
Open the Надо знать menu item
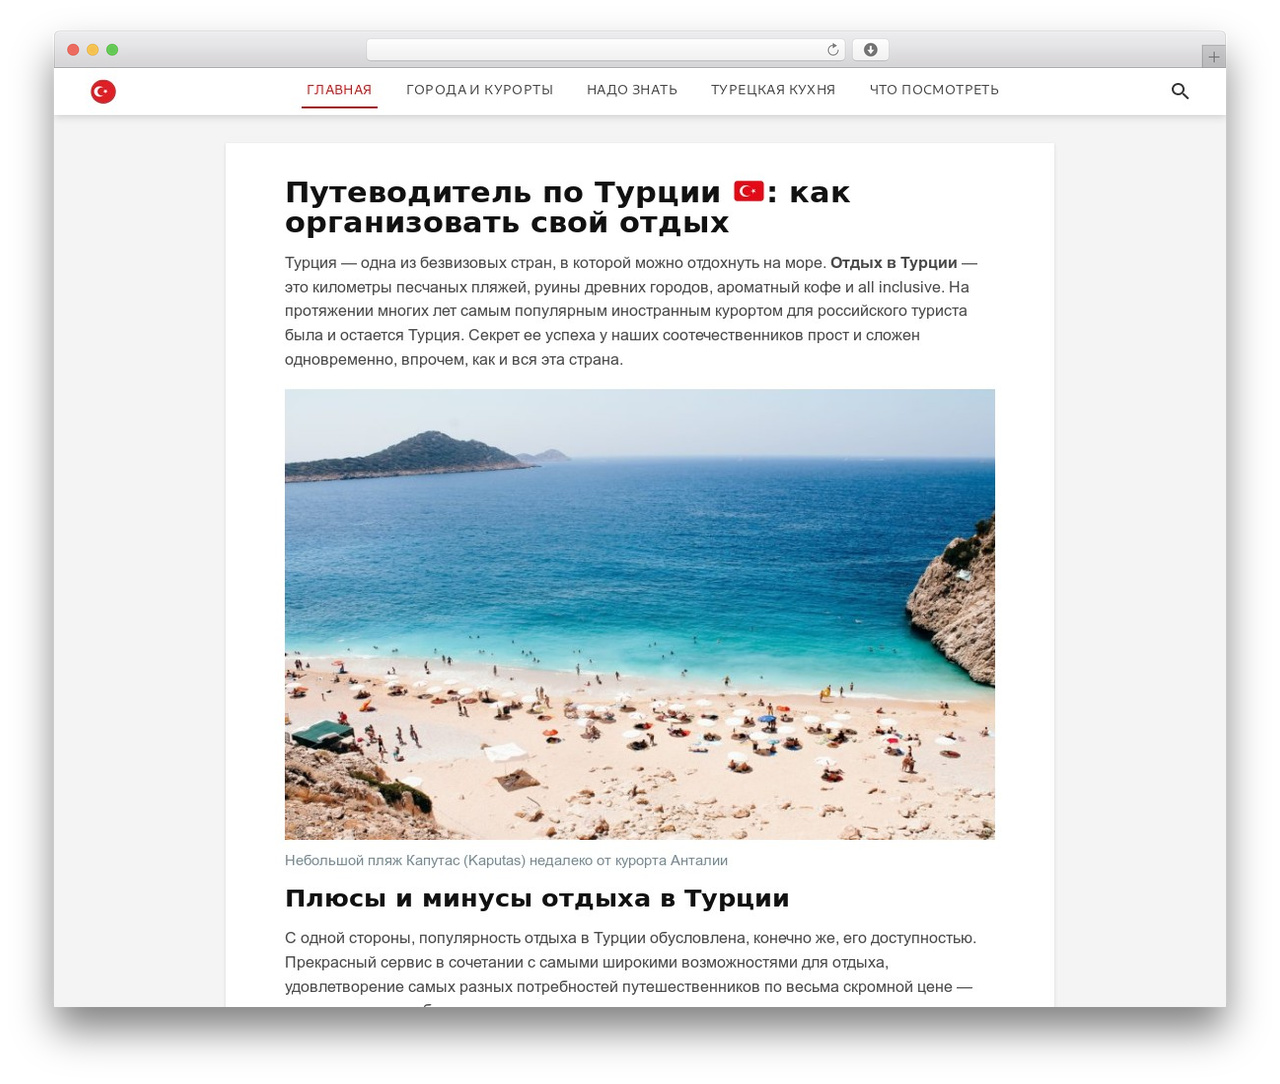click(x=632, y=90)
